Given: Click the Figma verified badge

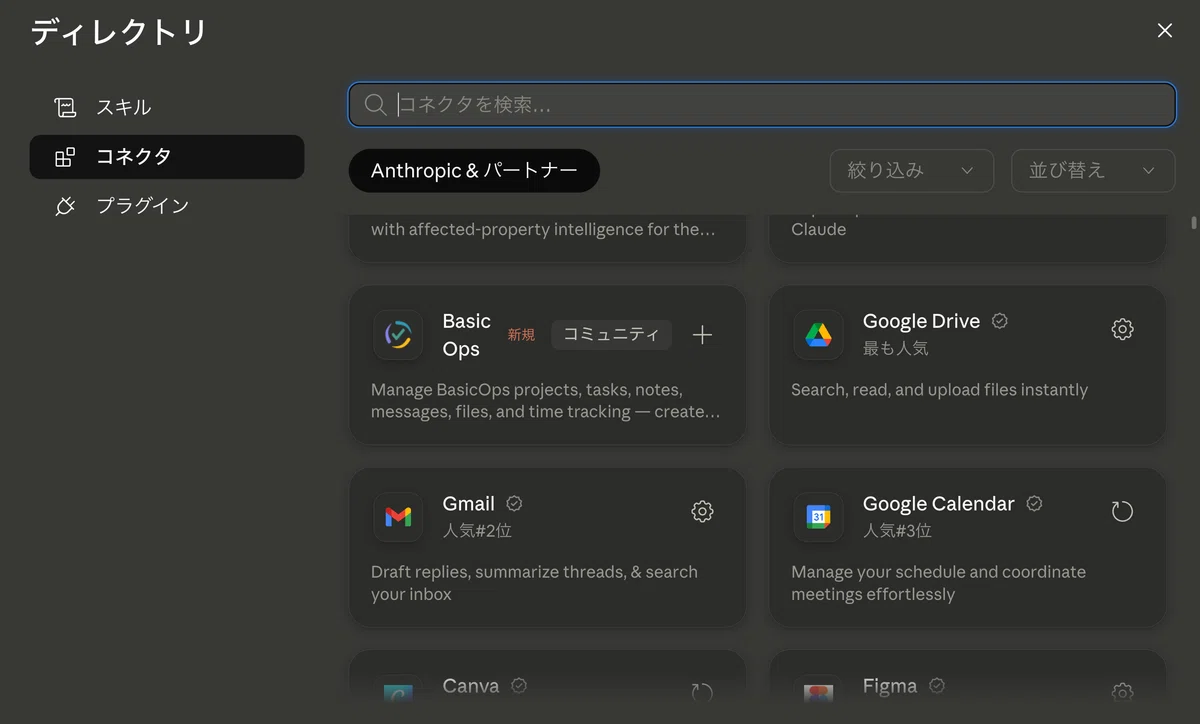Looking at the screenshot, I should pyautogui.click(x=937, y=686).
